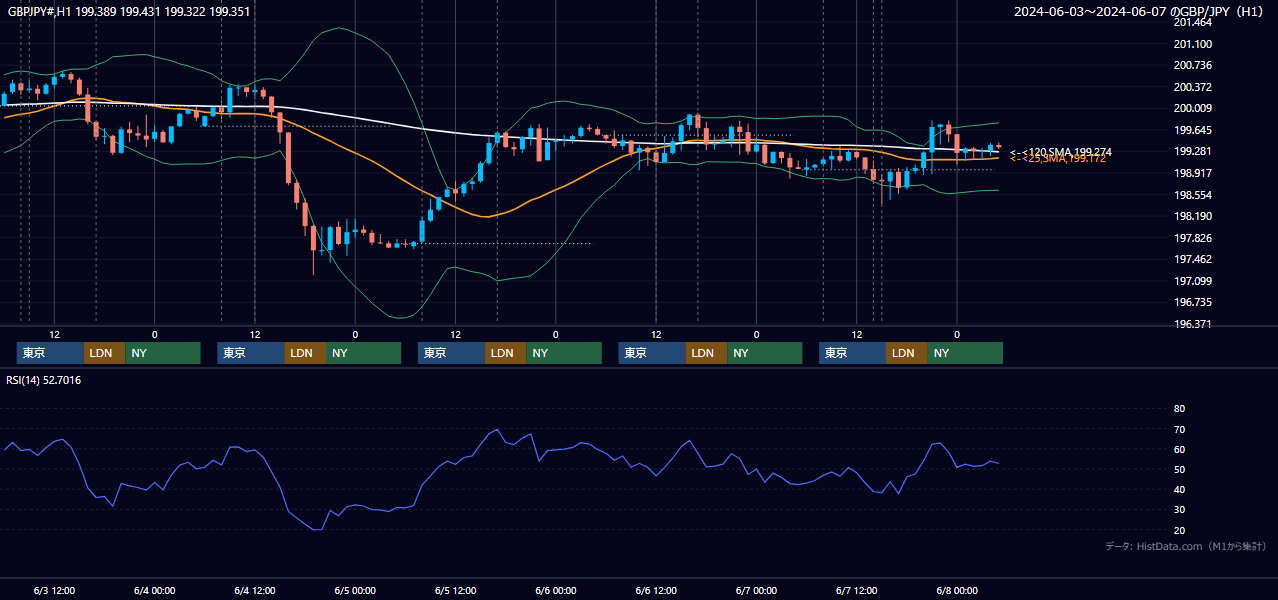
Task: Click the 6/6 00:00 time axis label
Action: click(x=555, y=590)
